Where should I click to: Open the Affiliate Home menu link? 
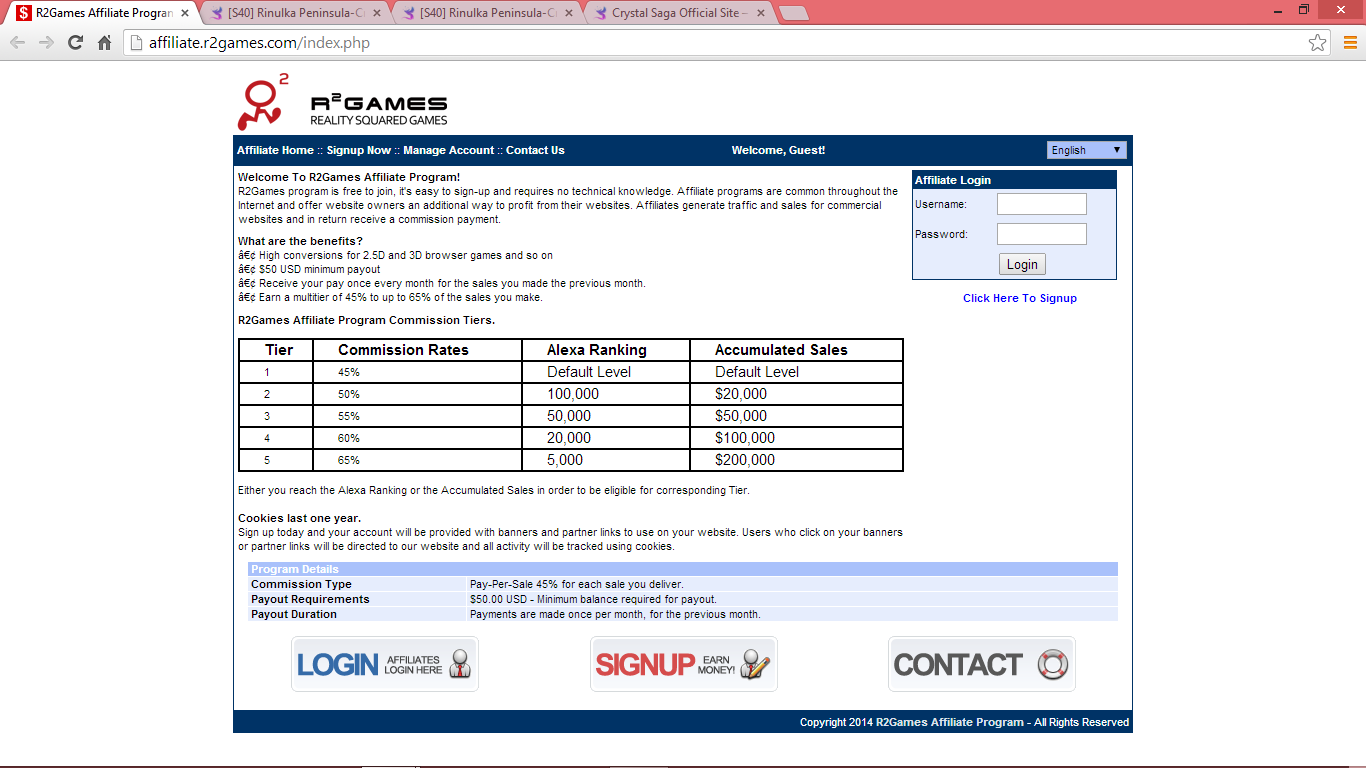(275, 150)
